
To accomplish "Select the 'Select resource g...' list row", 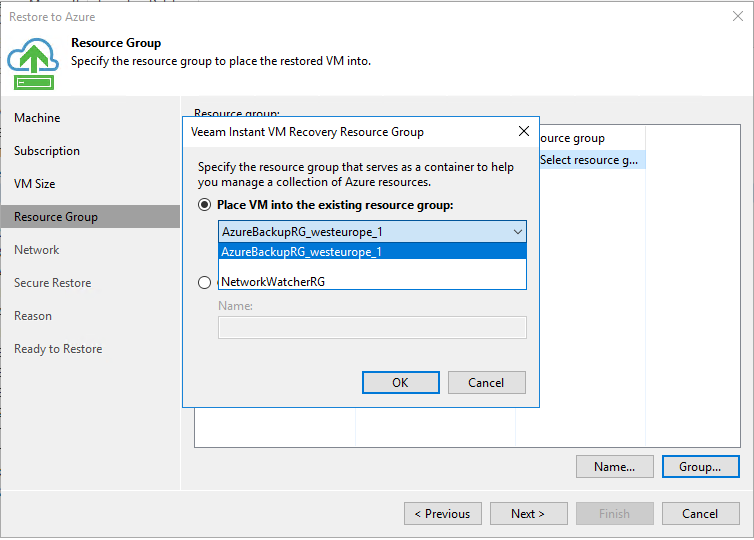I will point(592,160).
